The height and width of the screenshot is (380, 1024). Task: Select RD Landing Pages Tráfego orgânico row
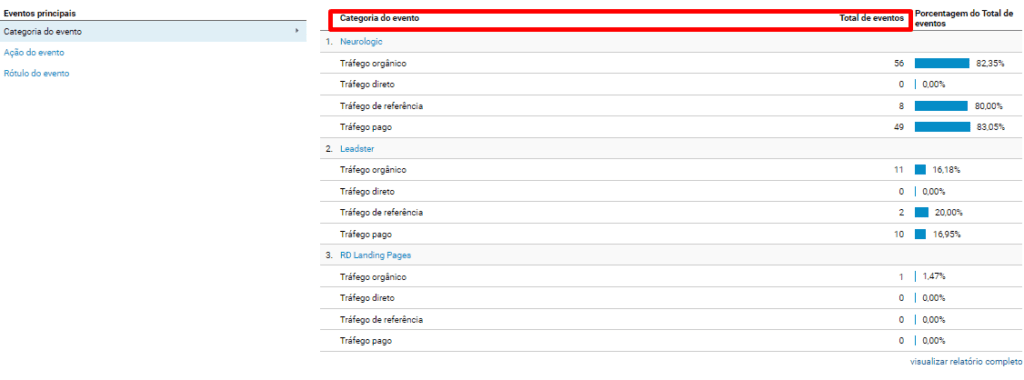[x=672, y=277]
